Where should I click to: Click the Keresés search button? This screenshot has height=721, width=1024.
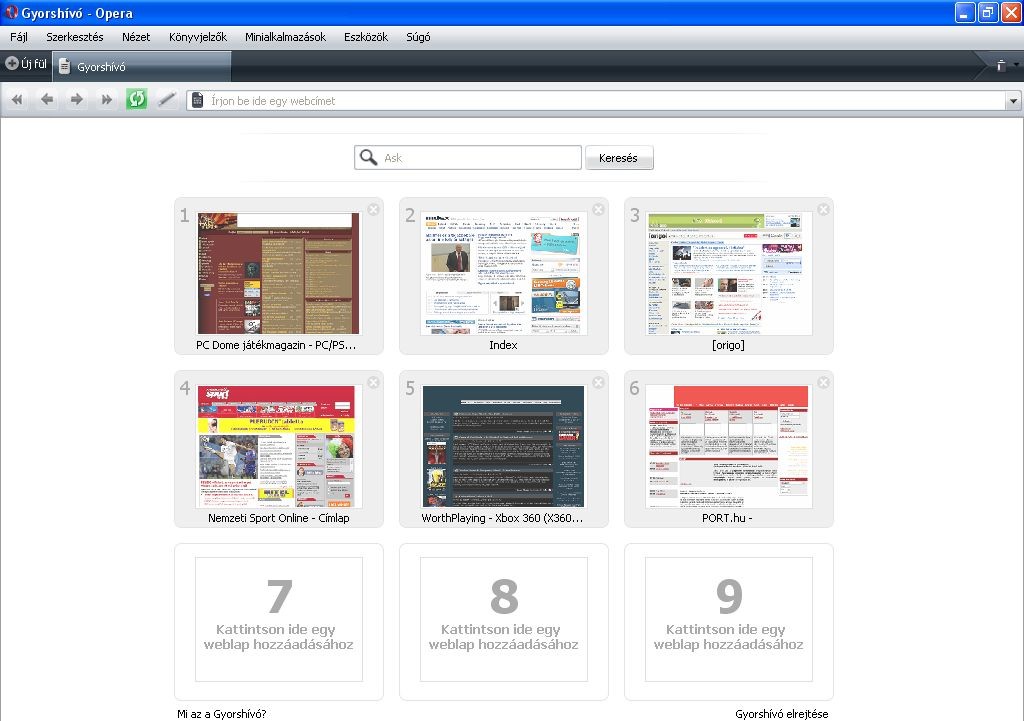pos(618,157)
